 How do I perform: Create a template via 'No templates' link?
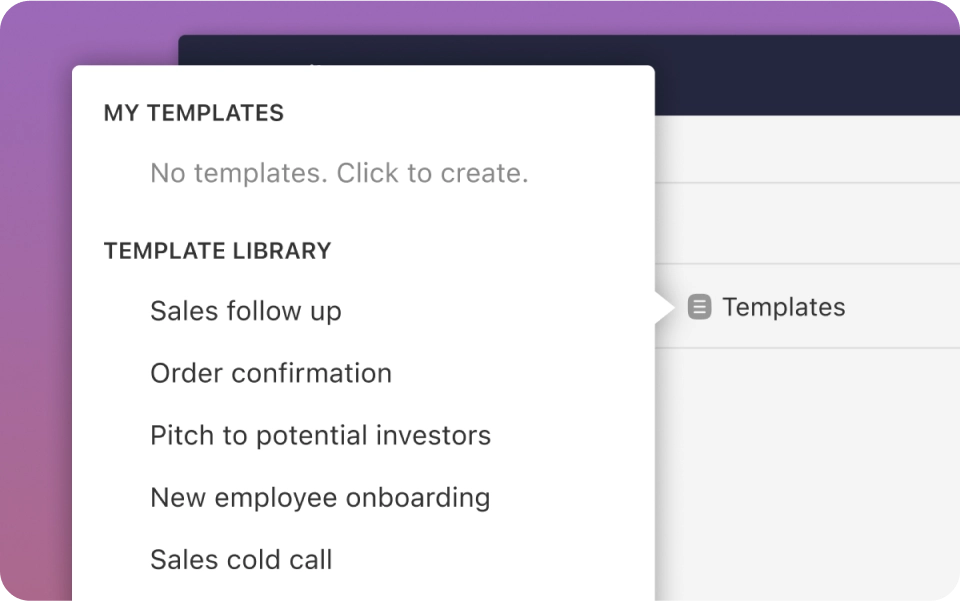coord(339,173)
